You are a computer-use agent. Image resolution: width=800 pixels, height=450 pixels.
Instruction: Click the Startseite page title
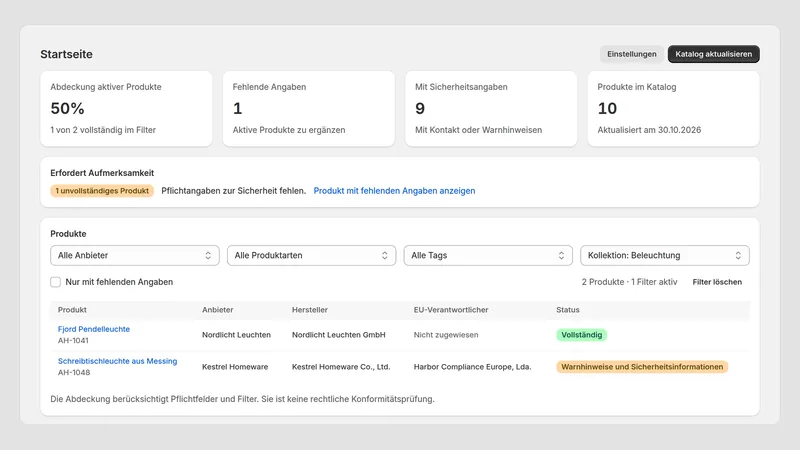tap(66, 54)
